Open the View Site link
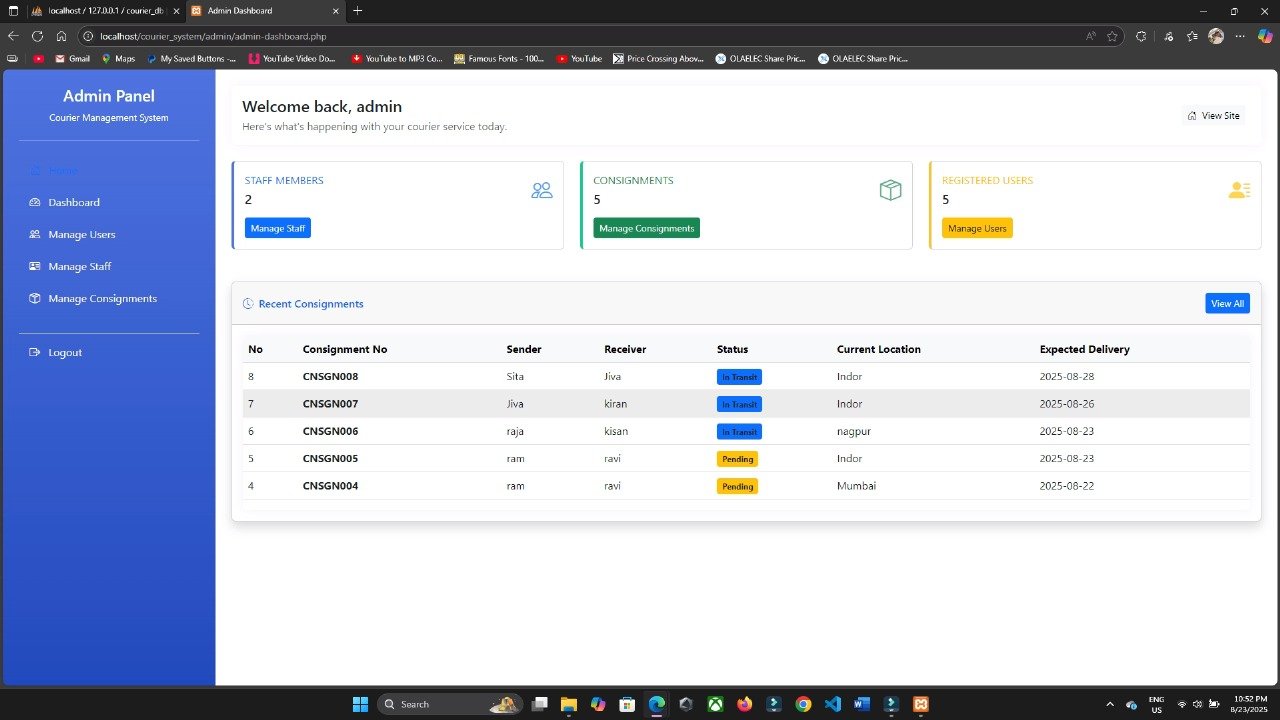This screenshot has height=720, width=1280. pyautogui.click(x=1213, y=116)
